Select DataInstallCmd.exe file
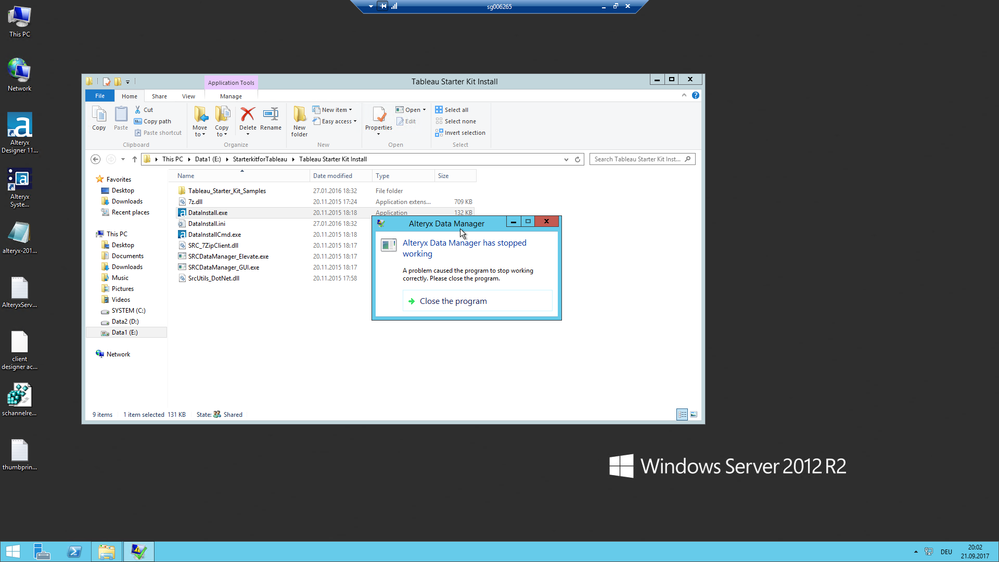The height and width of the screenshot is (562, 999). [214, 234]
